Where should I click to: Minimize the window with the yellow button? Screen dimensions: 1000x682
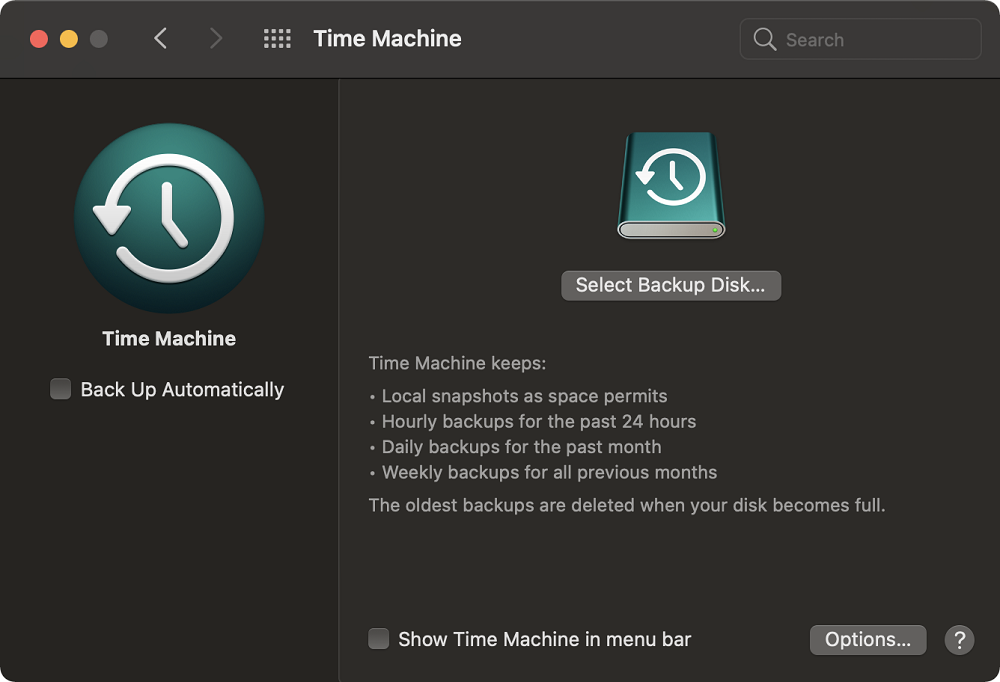tap(69, 39)
